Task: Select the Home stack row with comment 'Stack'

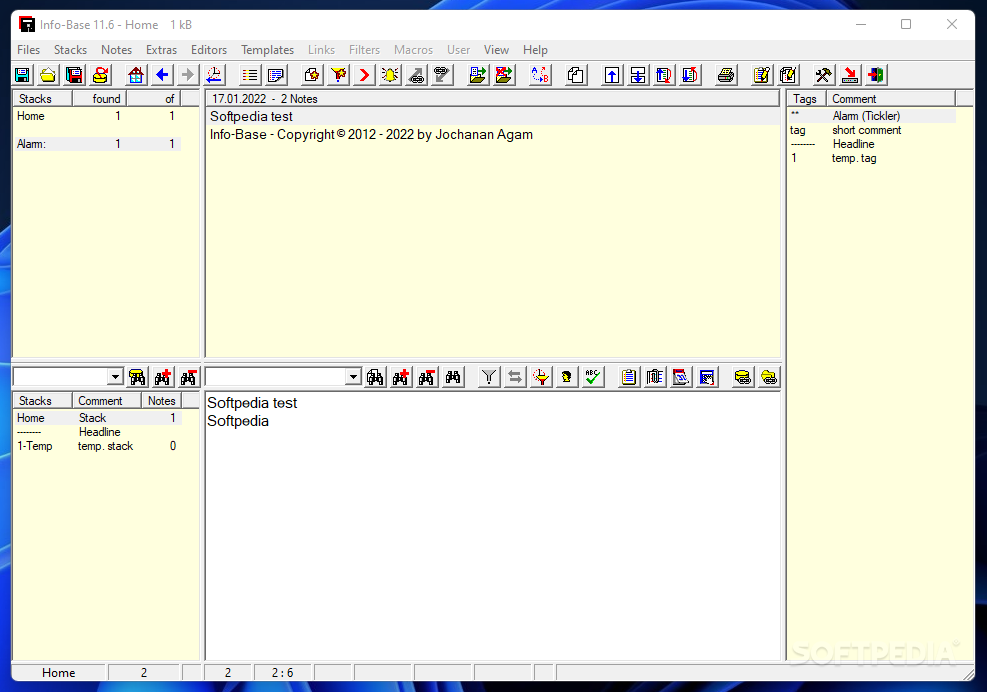Action: tap(97, 418)
